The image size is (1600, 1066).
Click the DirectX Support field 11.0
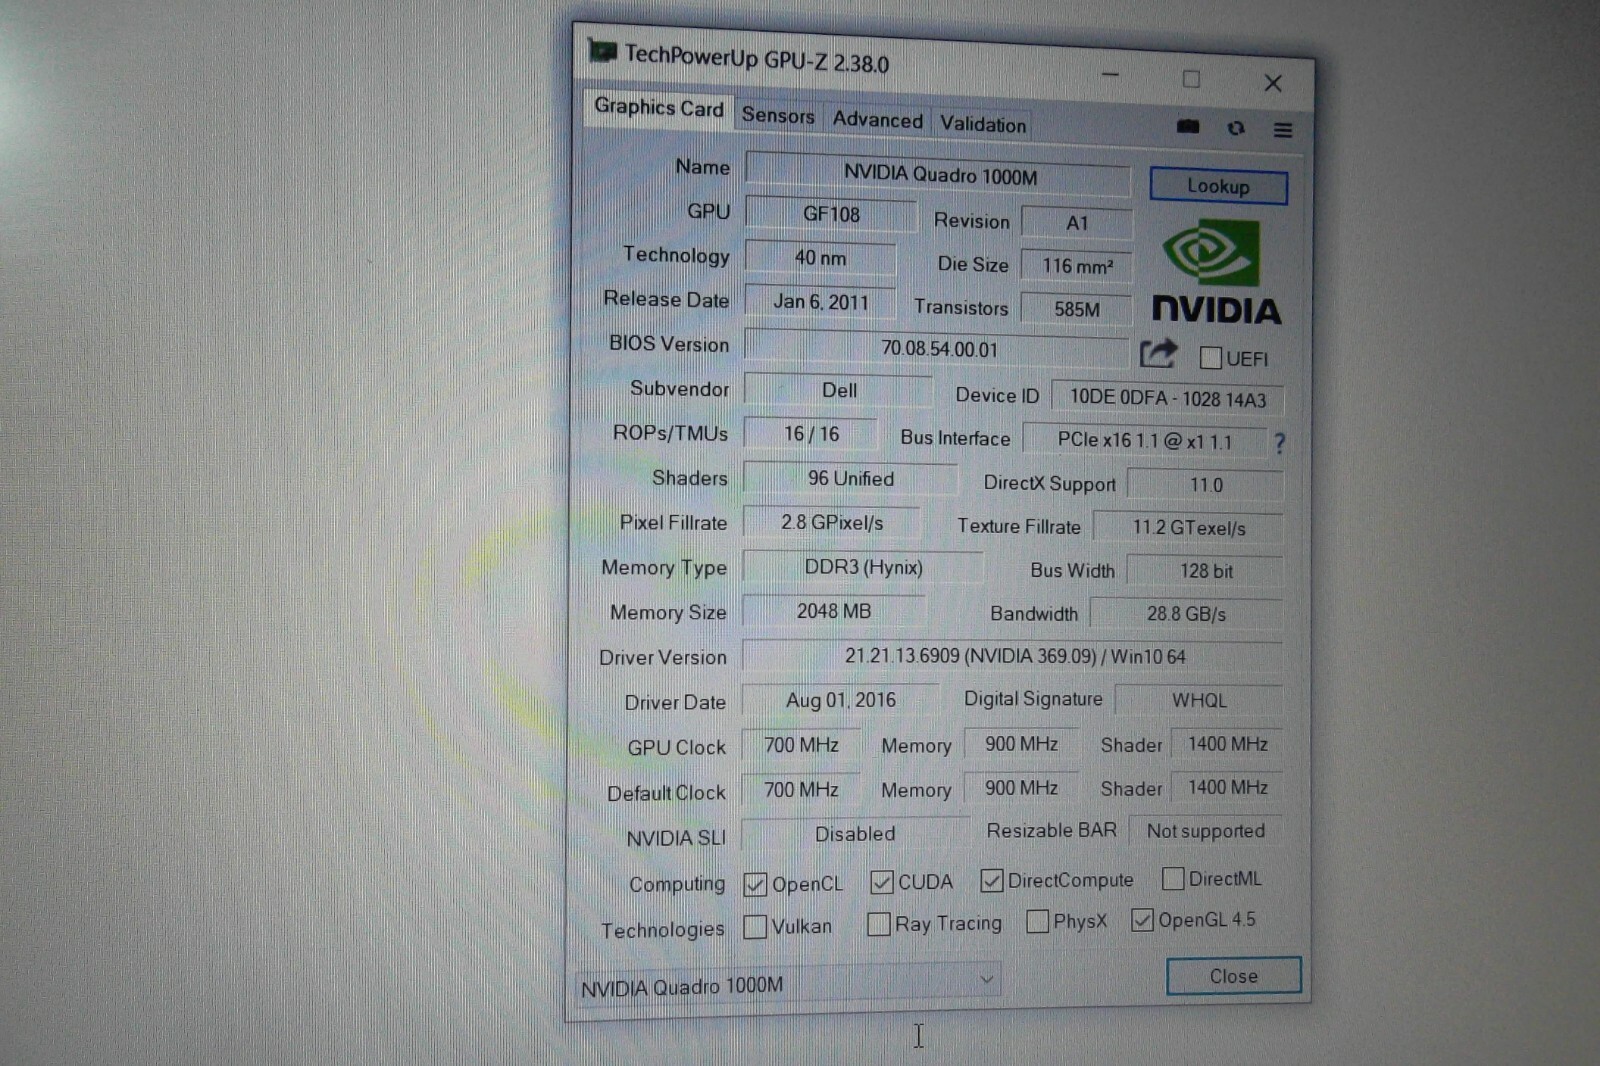[1206, 485]
